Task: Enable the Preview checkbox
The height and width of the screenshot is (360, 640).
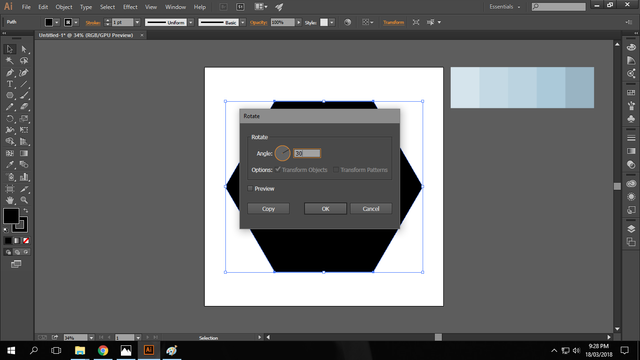Action: (x=250, y=189)
